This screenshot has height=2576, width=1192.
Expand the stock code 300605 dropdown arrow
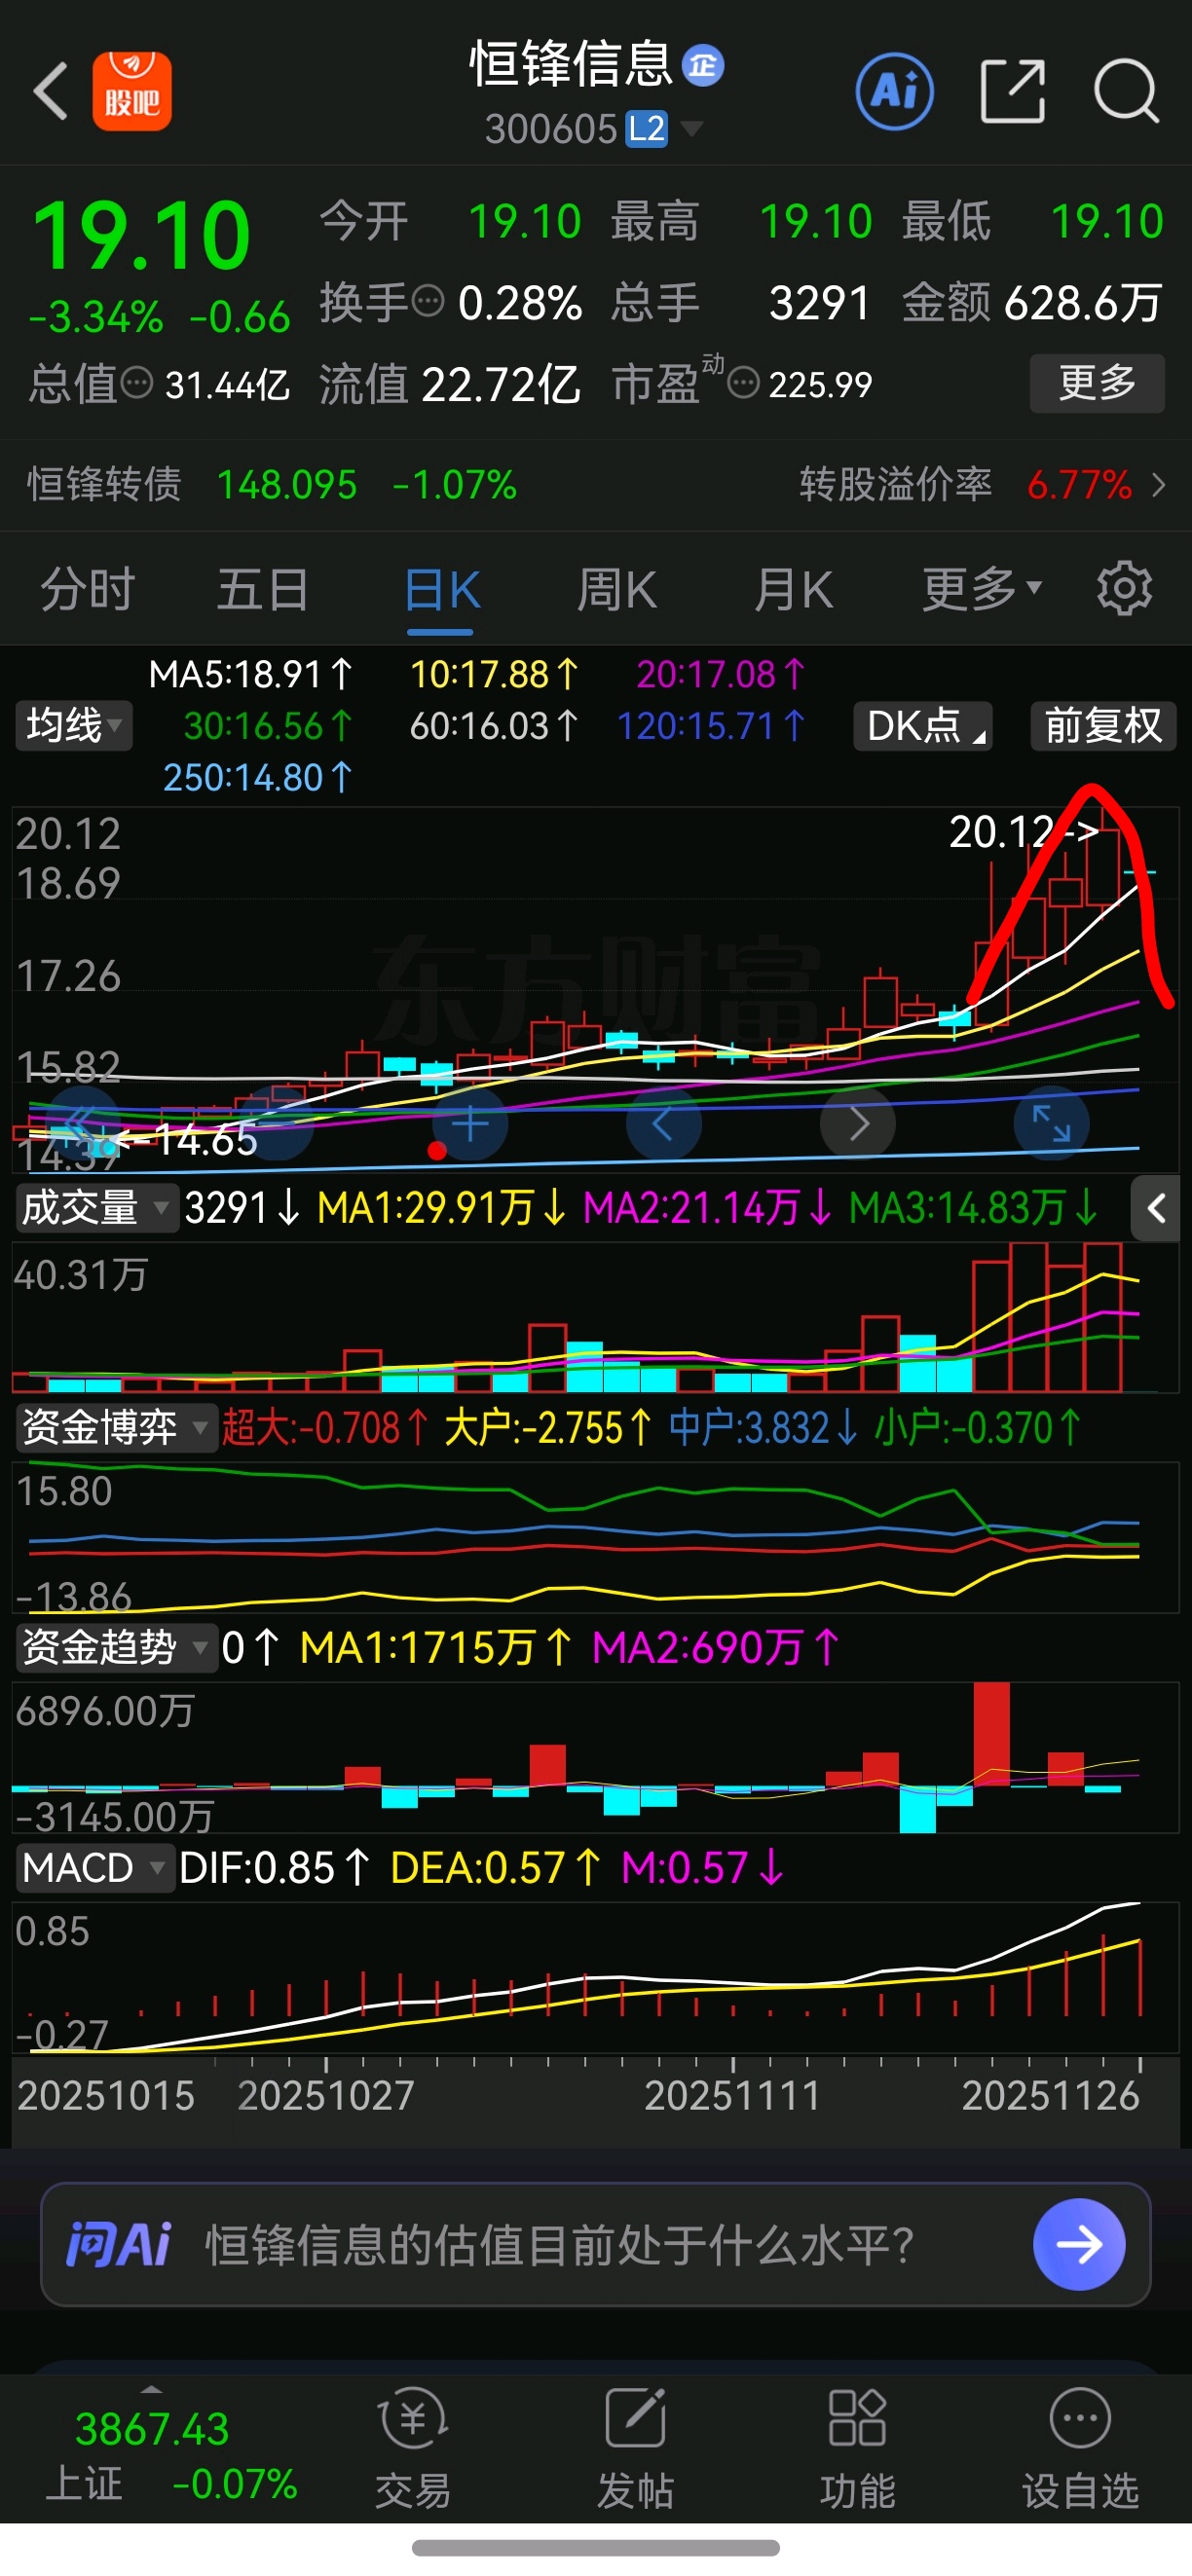[x=691, y=128]
